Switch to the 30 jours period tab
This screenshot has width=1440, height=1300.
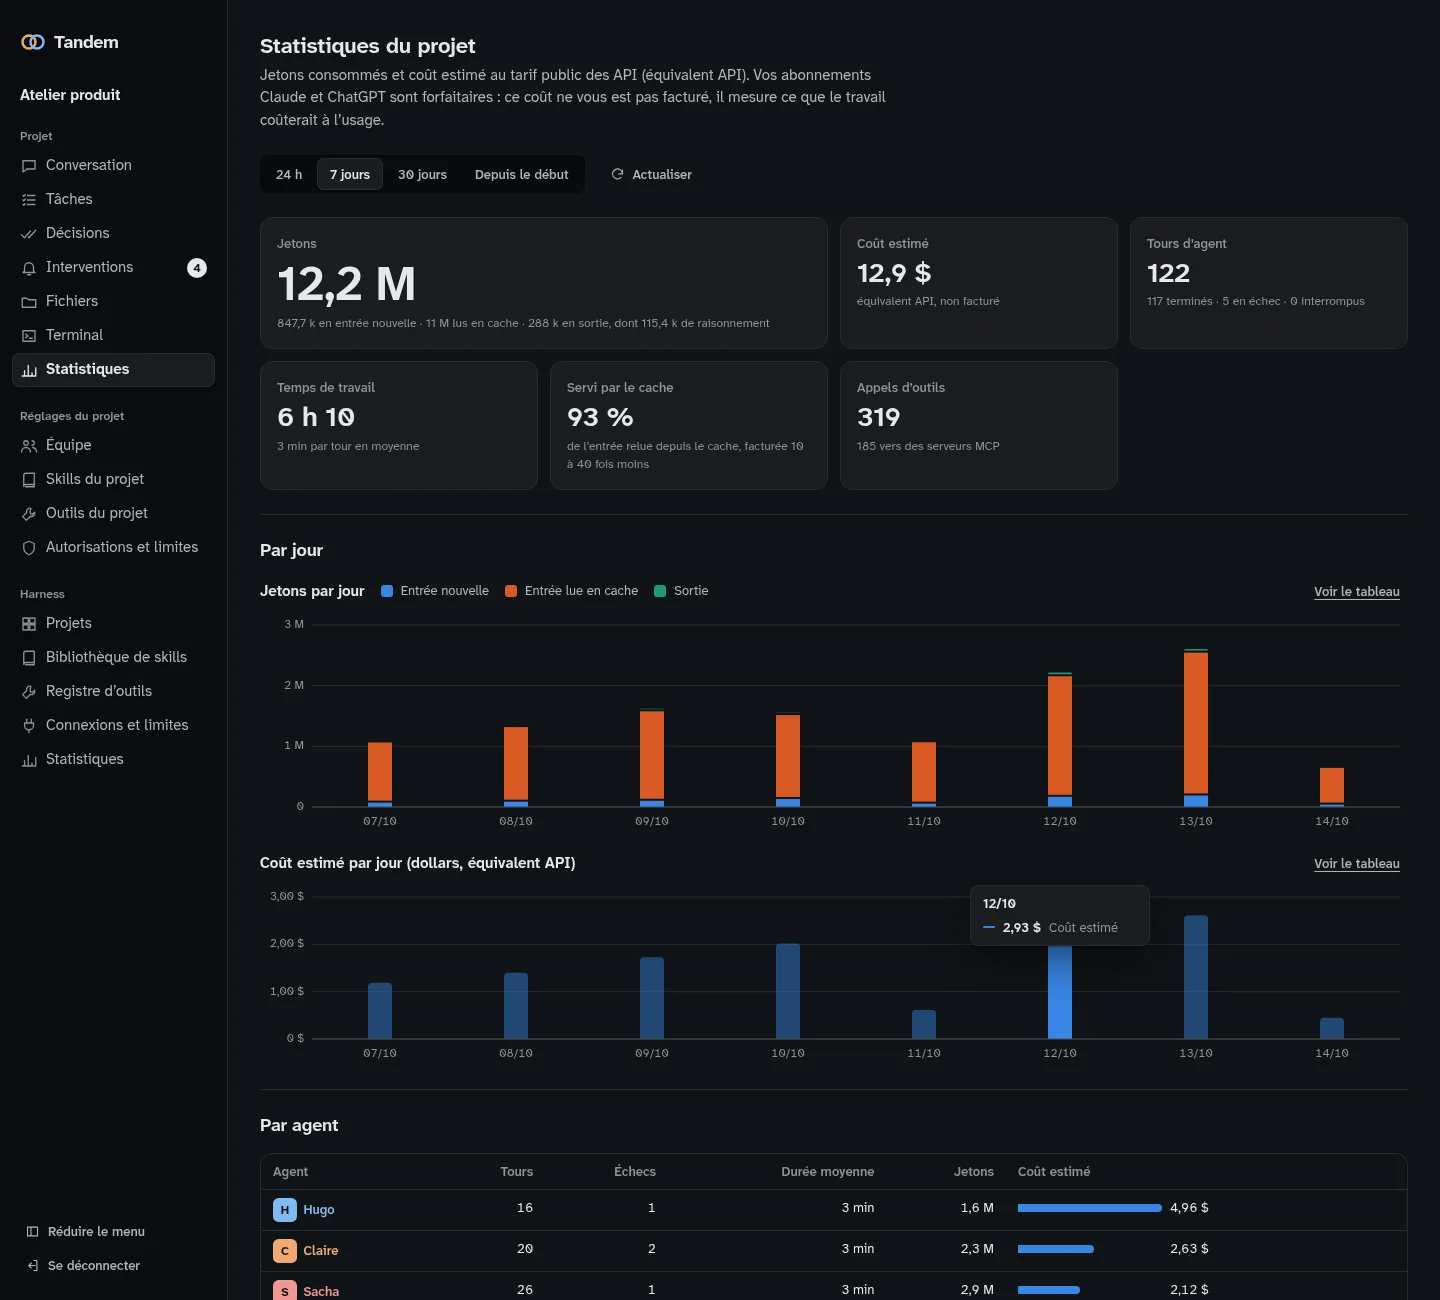[422, 174]
